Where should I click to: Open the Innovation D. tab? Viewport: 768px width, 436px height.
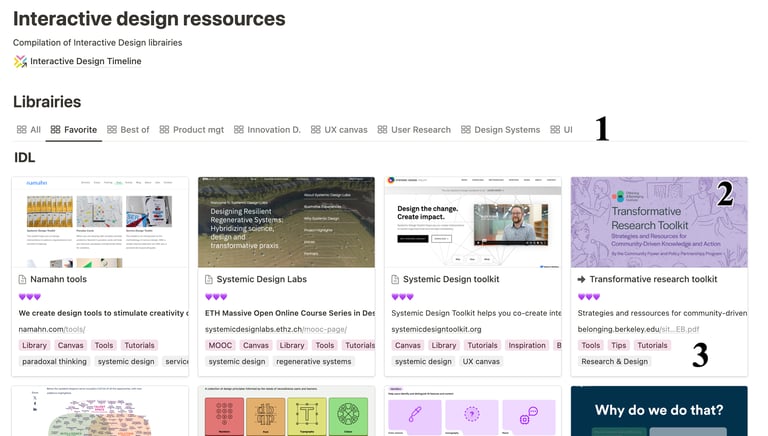[267, 130]
